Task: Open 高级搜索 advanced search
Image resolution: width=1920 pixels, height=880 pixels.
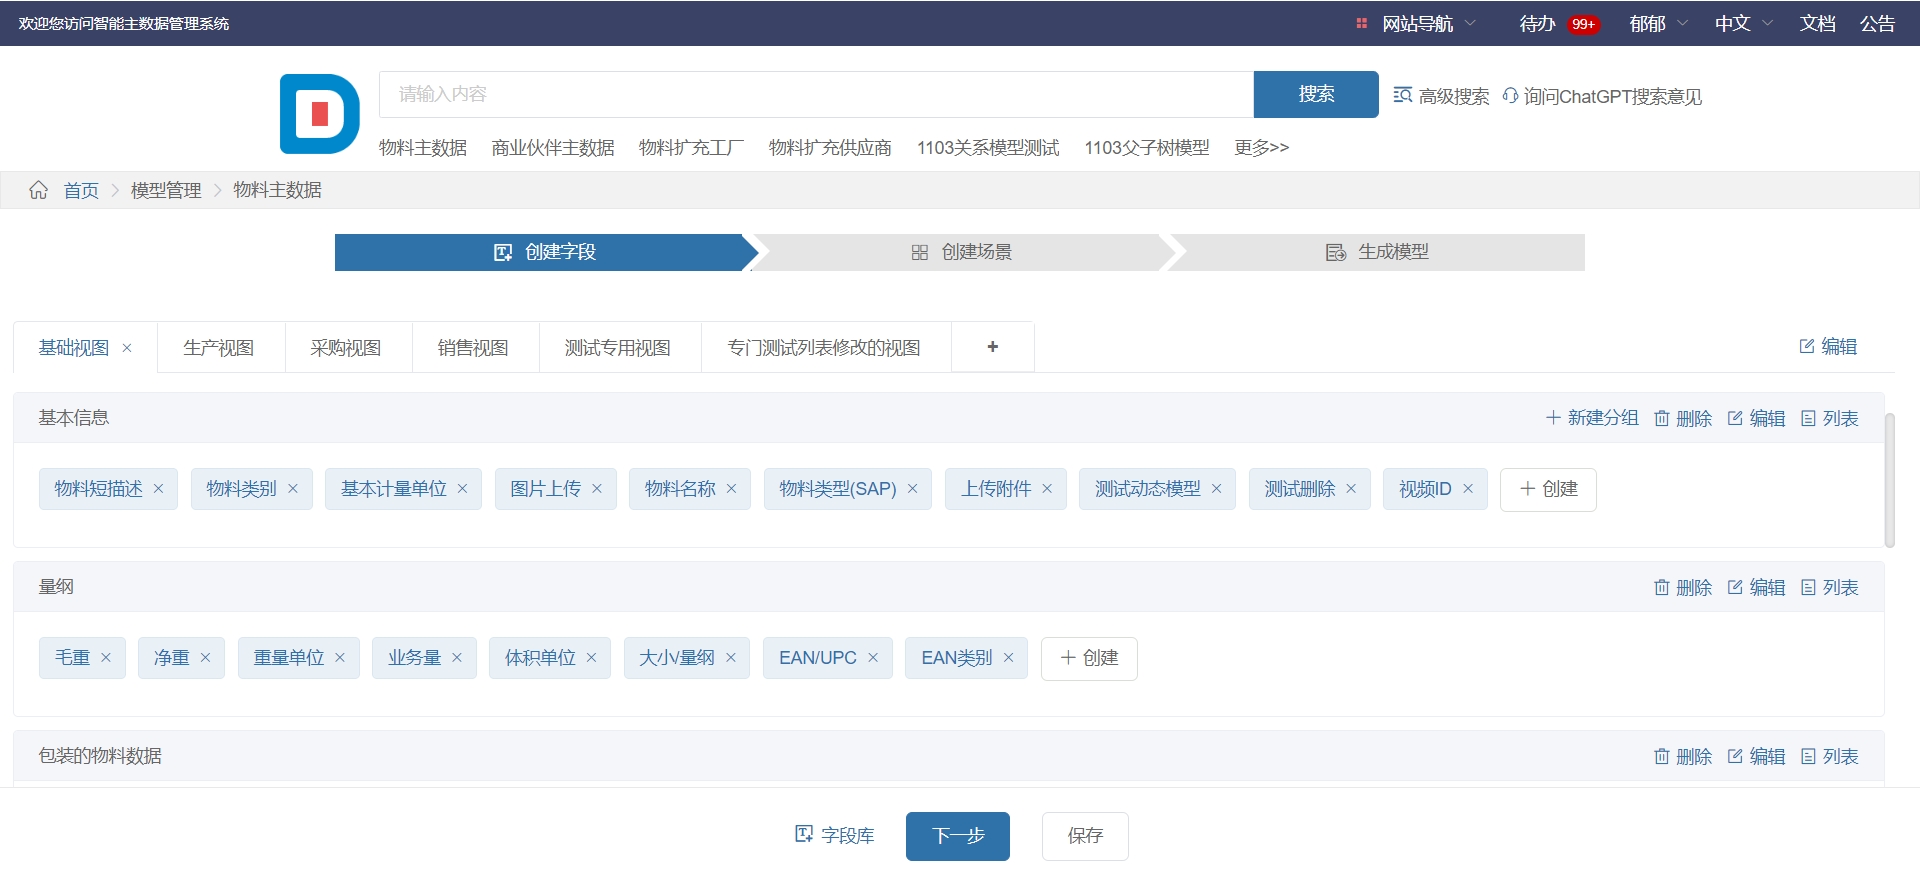Action: pyautogui.click(x=1441, y=96)
